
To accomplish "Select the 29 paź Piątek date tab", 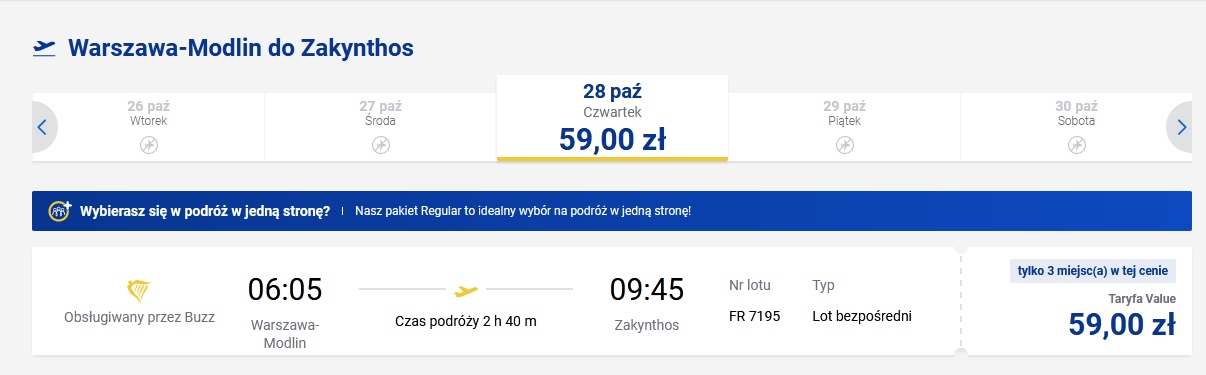I will tap(844, 126).
